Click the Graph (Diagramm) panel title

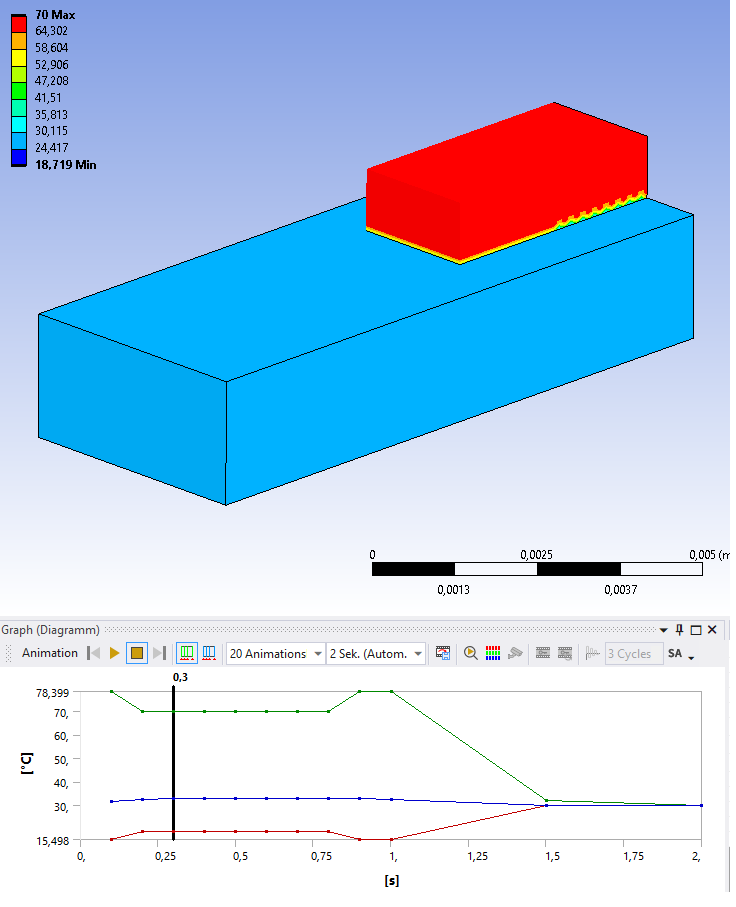tap(50, 630)
